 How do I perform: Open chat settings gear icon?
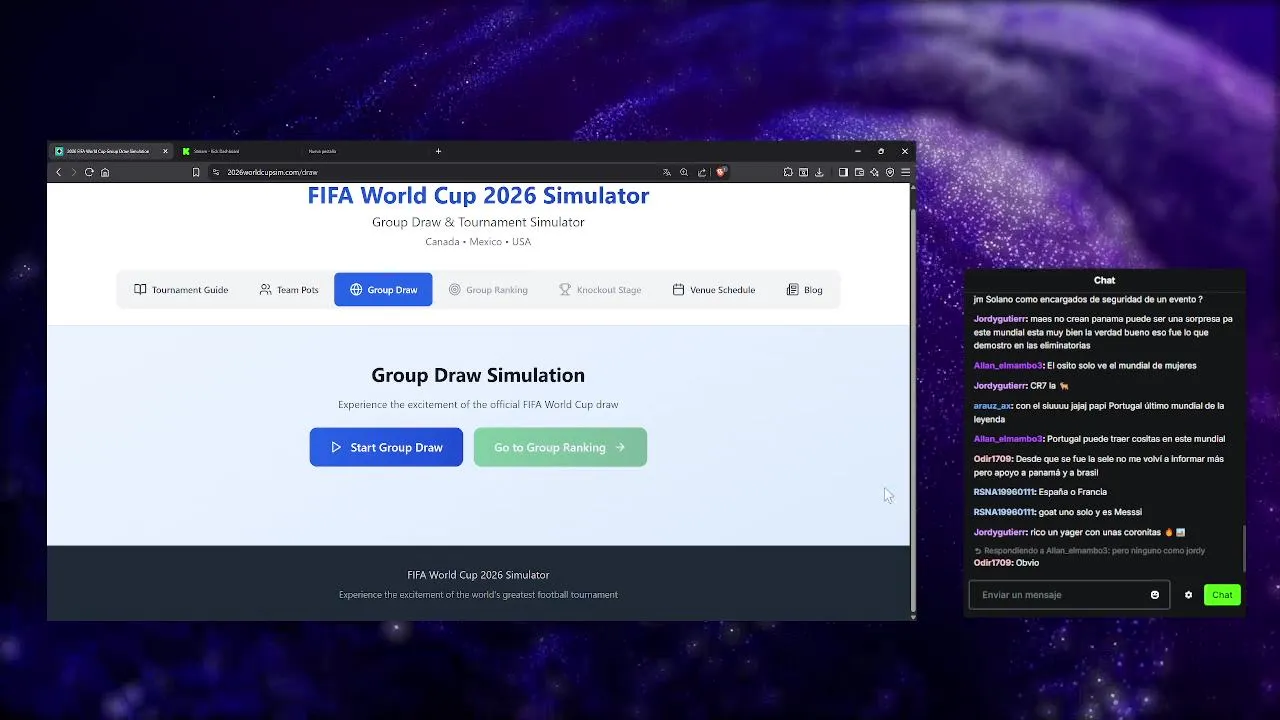[1188, 595]
